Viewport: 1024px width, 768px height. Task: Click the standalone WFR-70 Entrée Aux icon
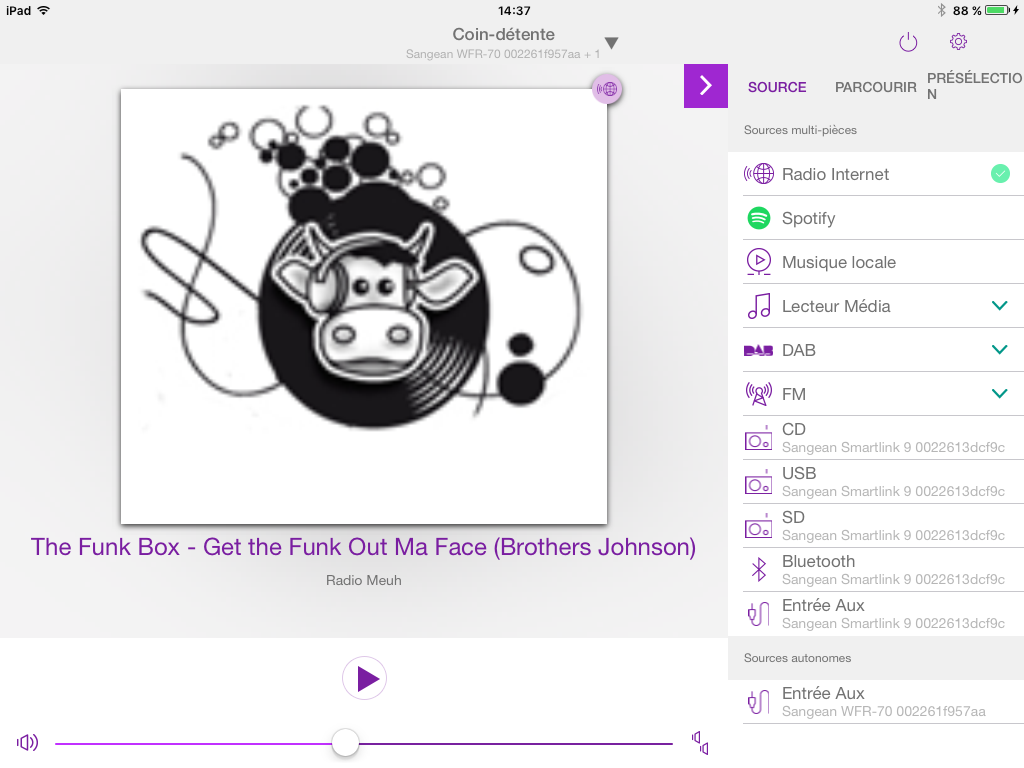758,702
